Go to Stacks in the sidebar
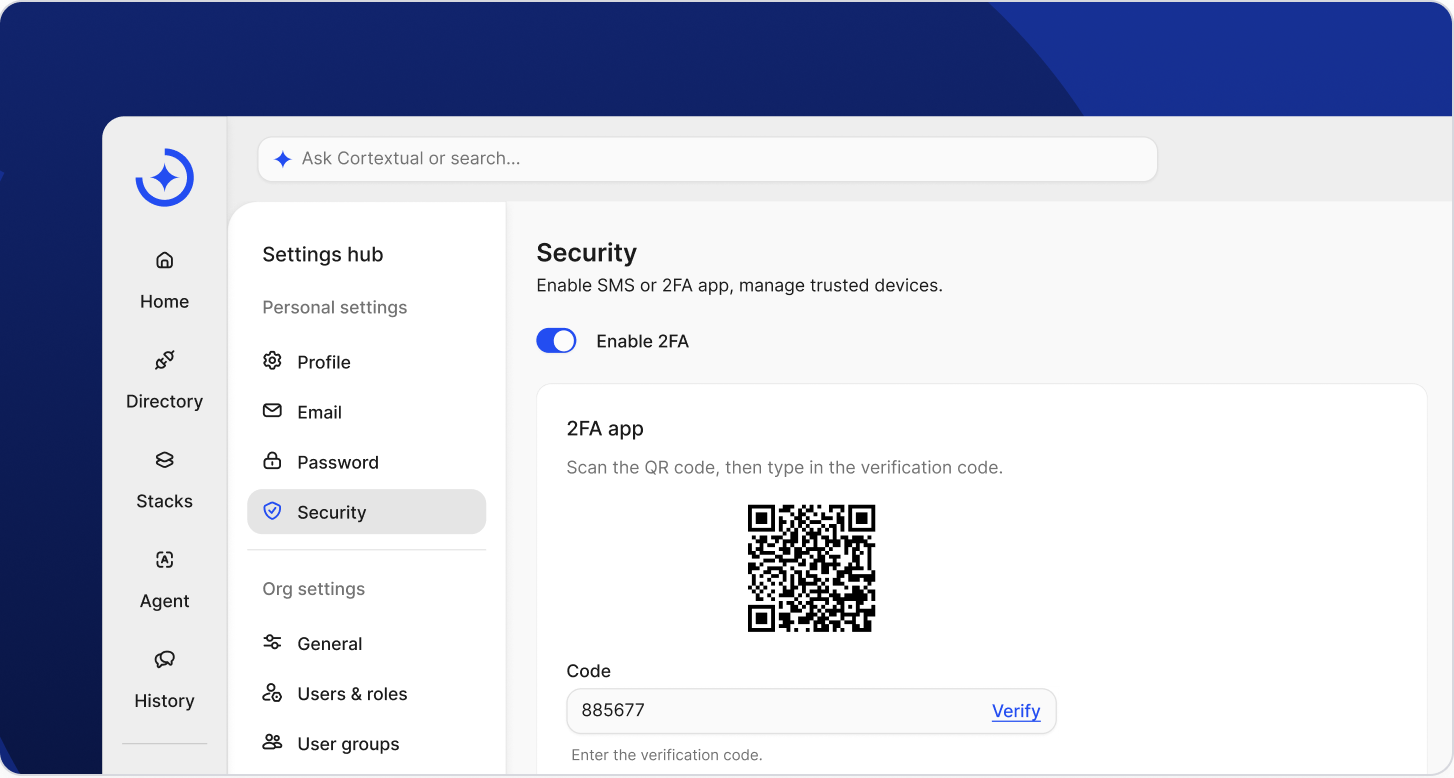 pos(164,479)
